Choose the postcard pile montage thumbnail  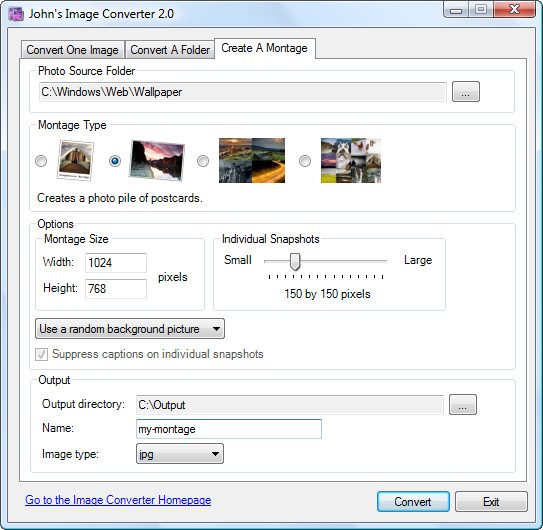[157, 160]
